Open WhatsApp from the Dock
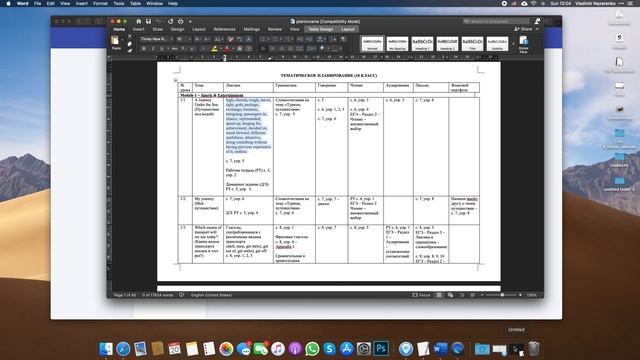640x360 pixels. pos(312,349)
